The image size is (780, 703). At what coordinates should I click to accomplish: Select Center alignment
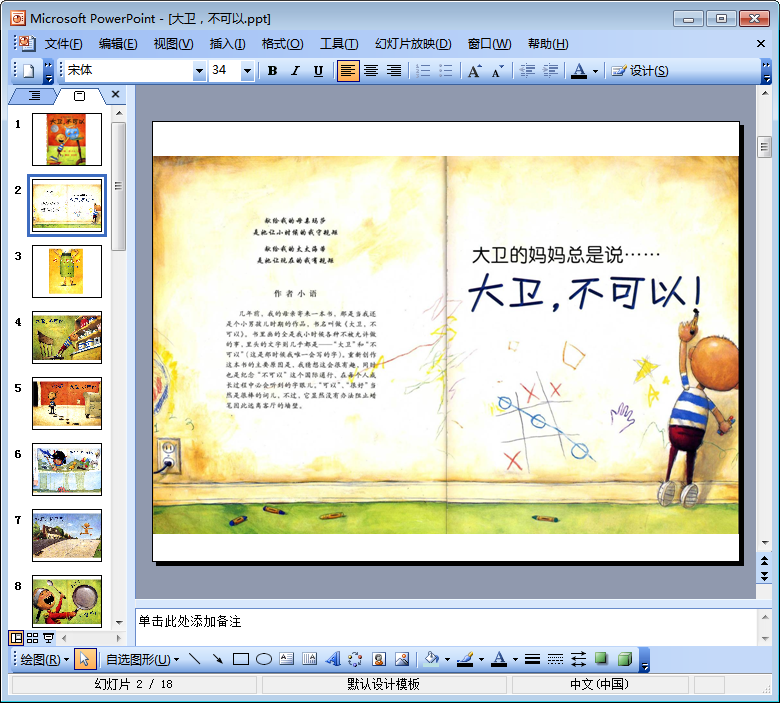pos(371,71)
